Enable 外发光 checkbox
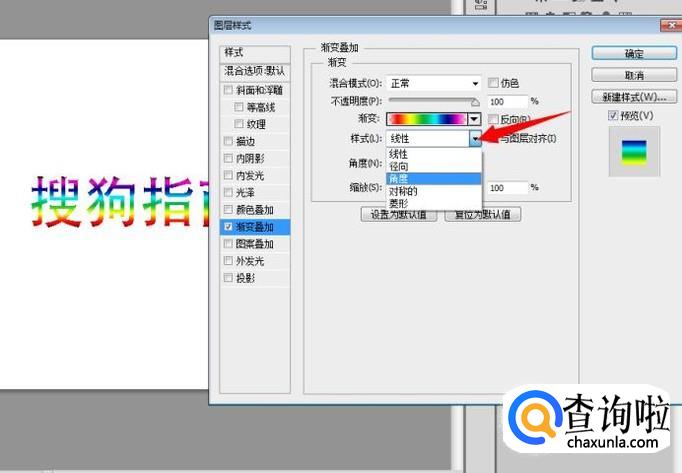The height and width of the screenshot is (473, 682). pos(228,261)
